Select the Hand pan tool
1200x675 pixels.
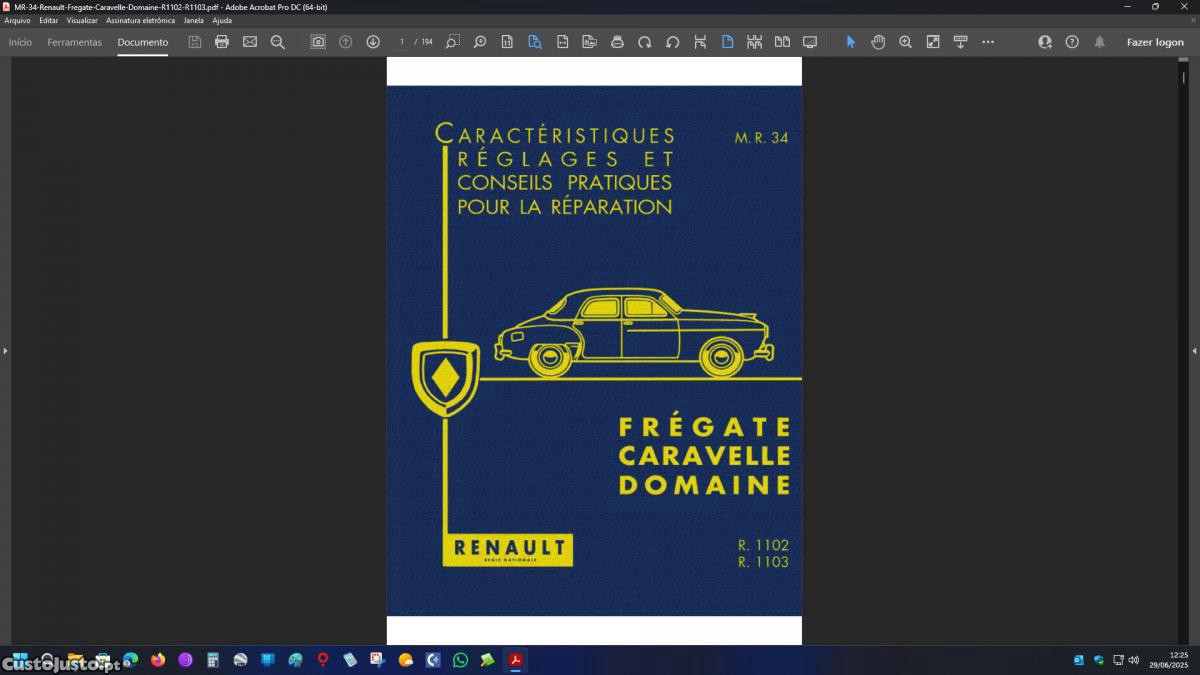(x=878, y=42)
